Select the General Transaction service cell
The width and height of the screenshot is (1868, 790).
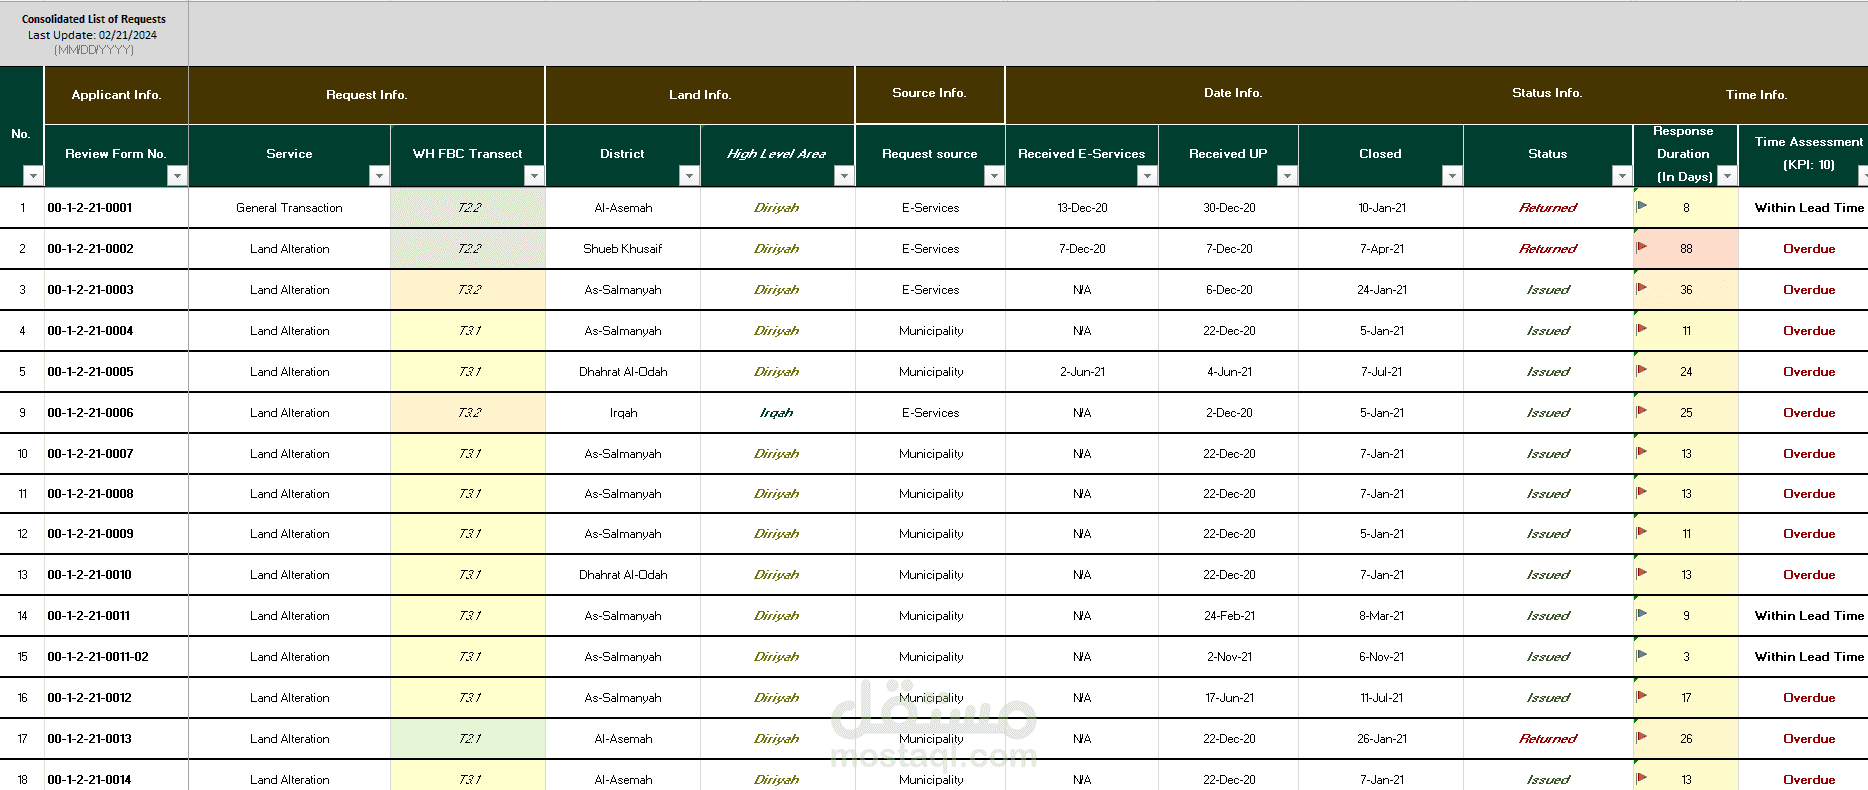pyautogui.click(x=289, y=208)
